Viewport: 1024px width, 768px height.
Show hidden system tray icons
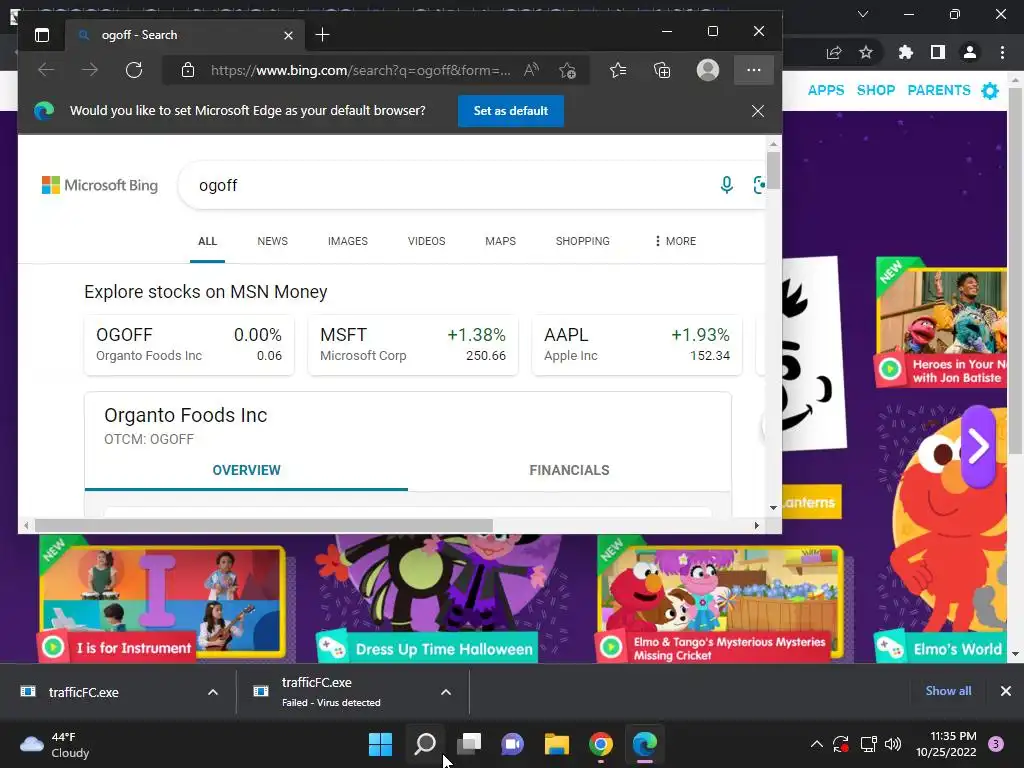(817, 744)
